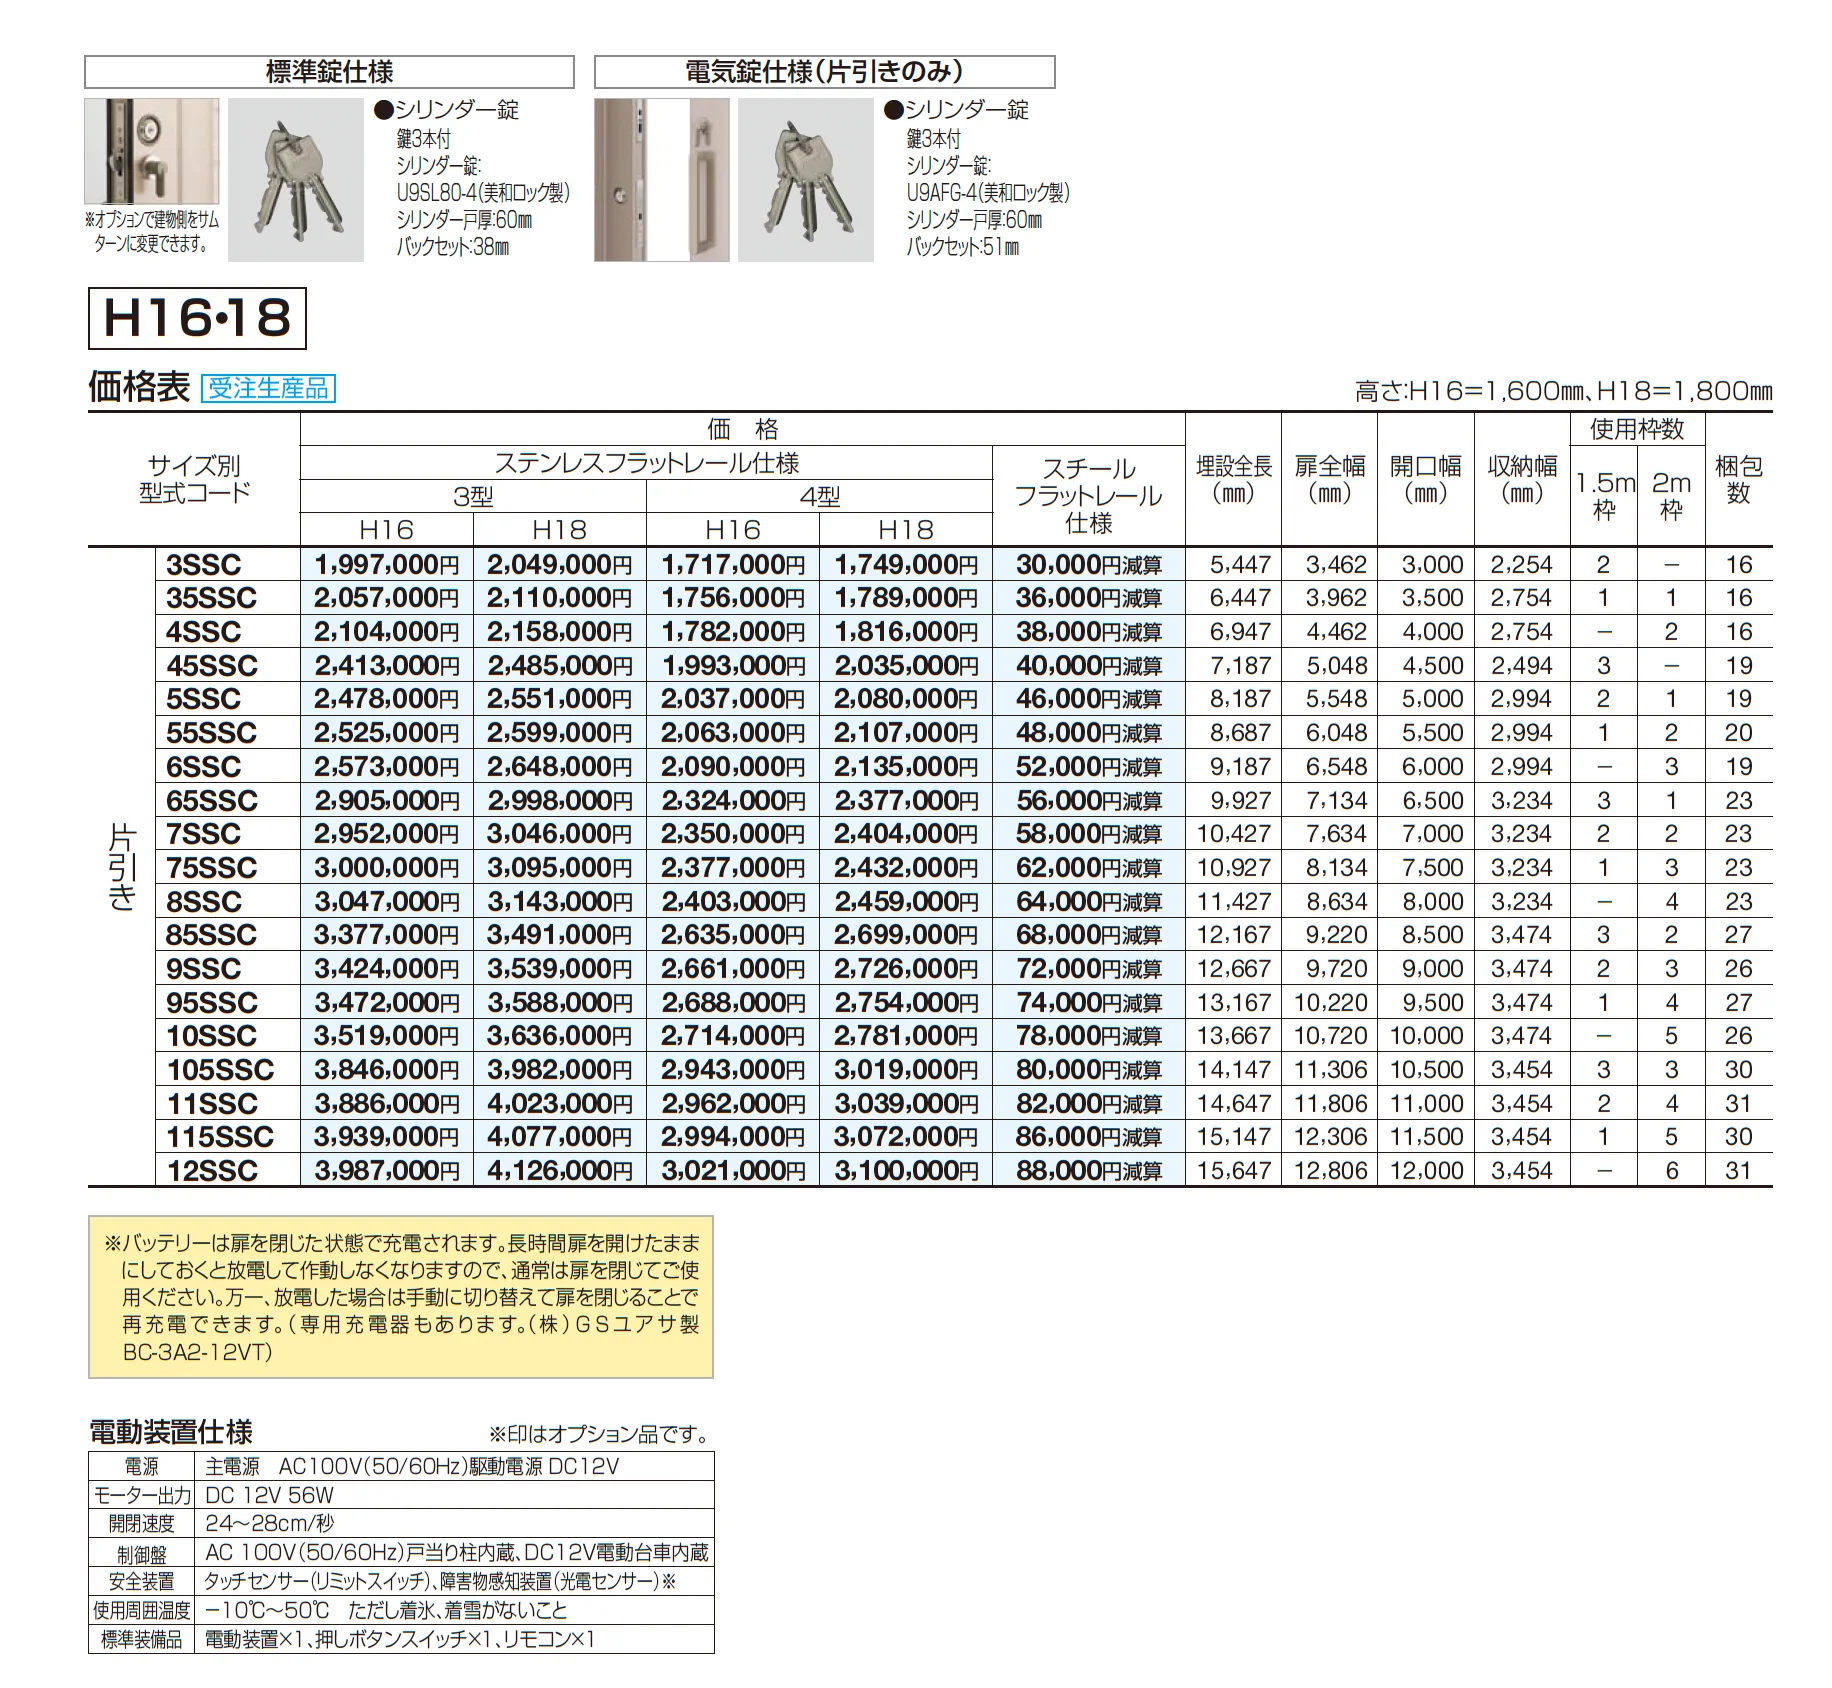Select model code 35SSC

coord(212,598)
